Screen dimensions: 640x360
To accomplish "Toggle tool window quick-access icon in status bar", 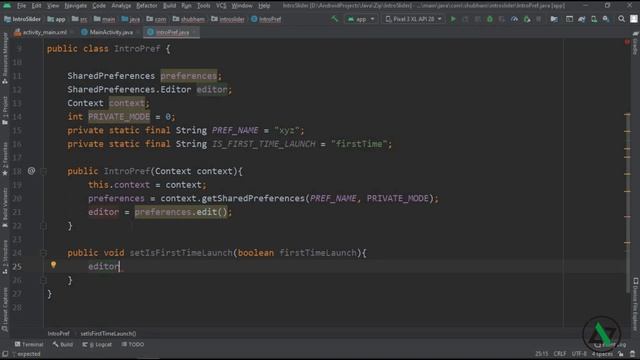I will 5,354.
